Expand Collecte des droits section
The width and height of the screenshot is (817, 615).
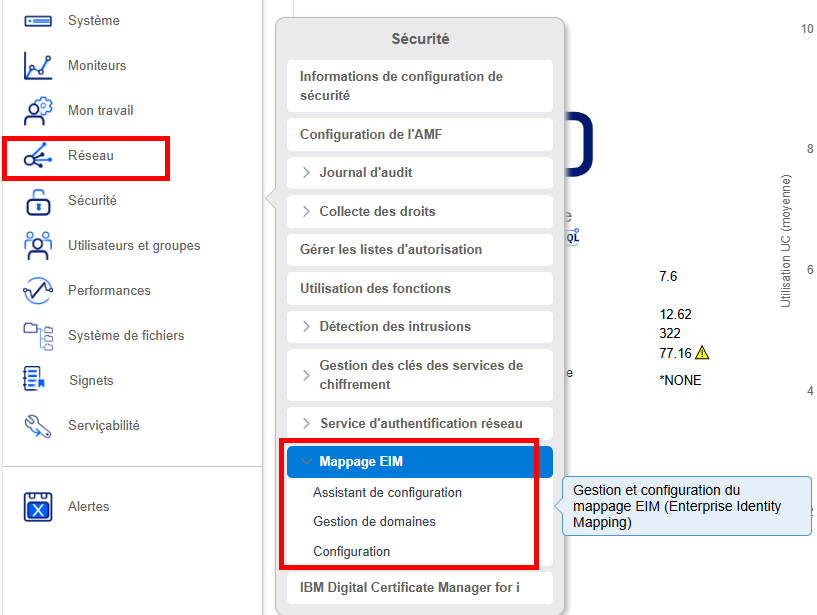coord(307,212)
